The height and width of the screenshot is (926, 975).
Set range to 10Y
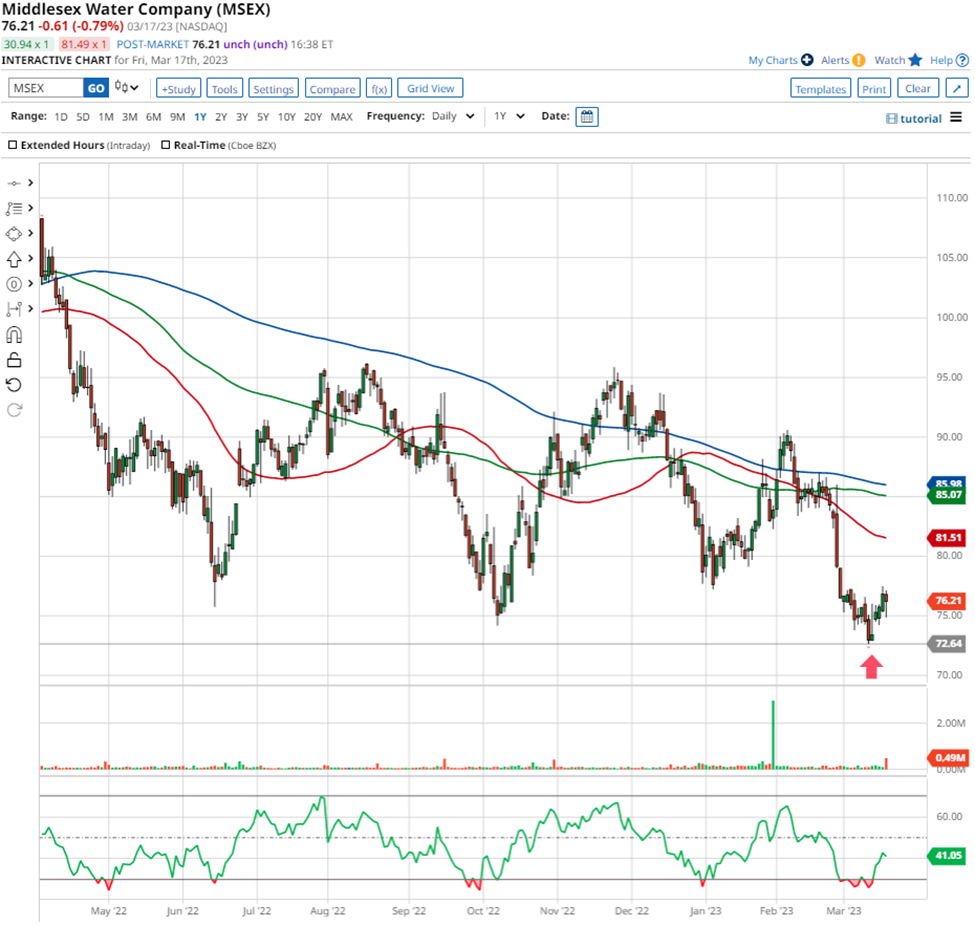(x=287, y=117)
